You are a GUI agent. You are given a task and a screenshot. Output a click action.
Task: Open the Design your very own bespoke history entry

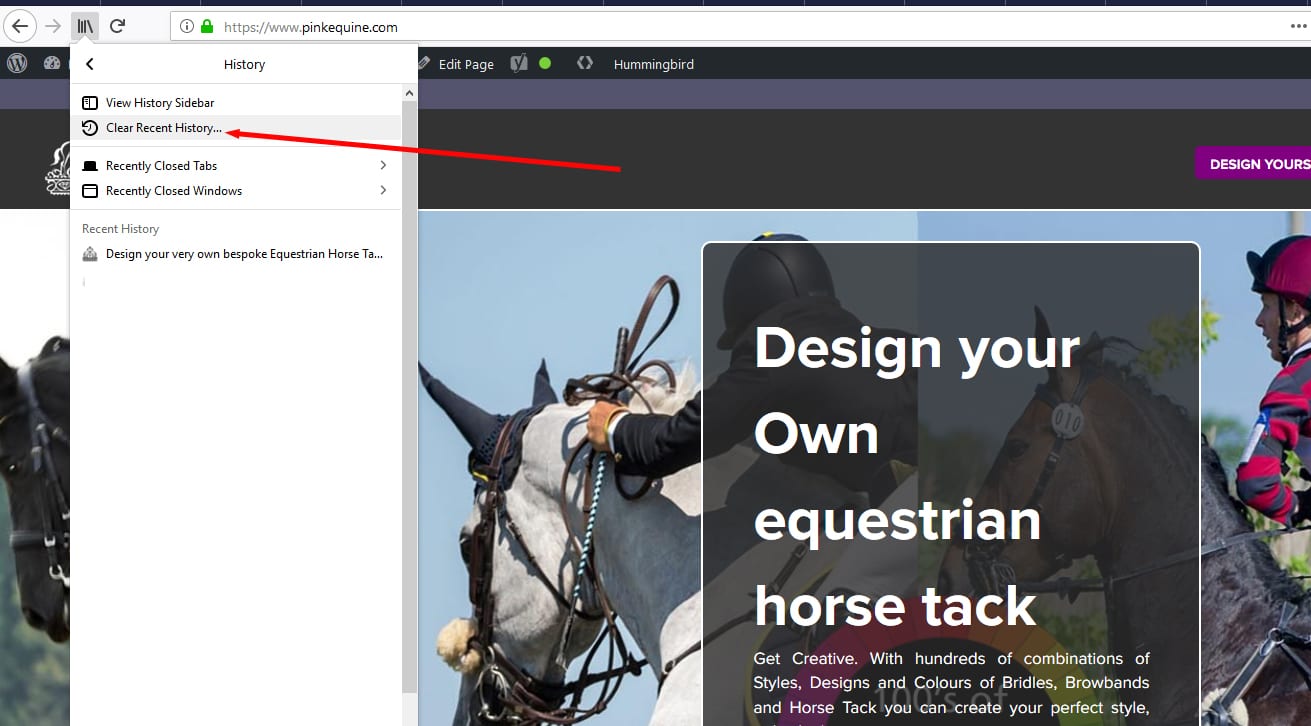click(243, 254)
